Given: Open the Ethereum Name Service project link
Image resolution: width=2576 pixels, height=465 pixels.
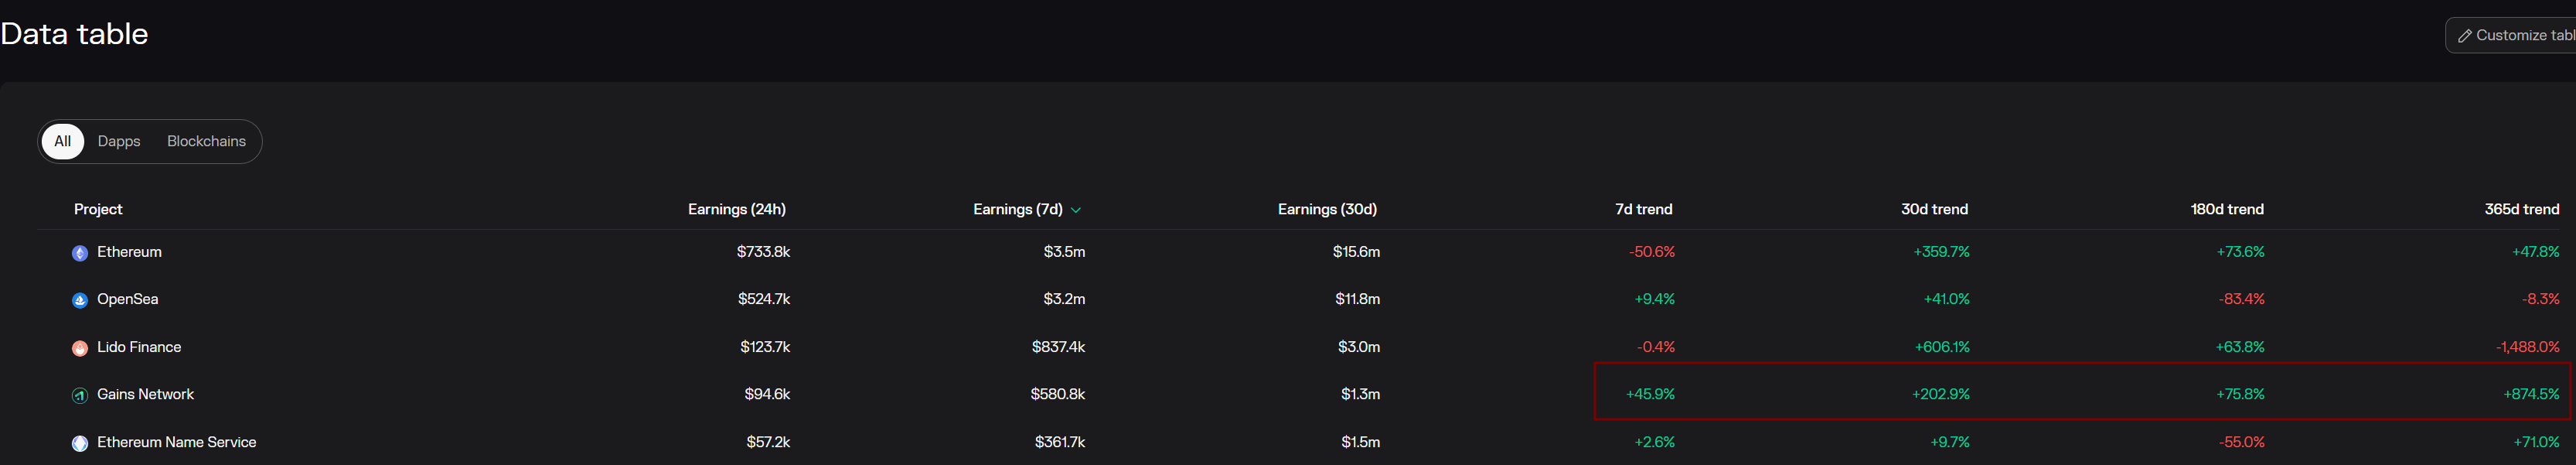Looking at the screenshot, I should (176, 442).
